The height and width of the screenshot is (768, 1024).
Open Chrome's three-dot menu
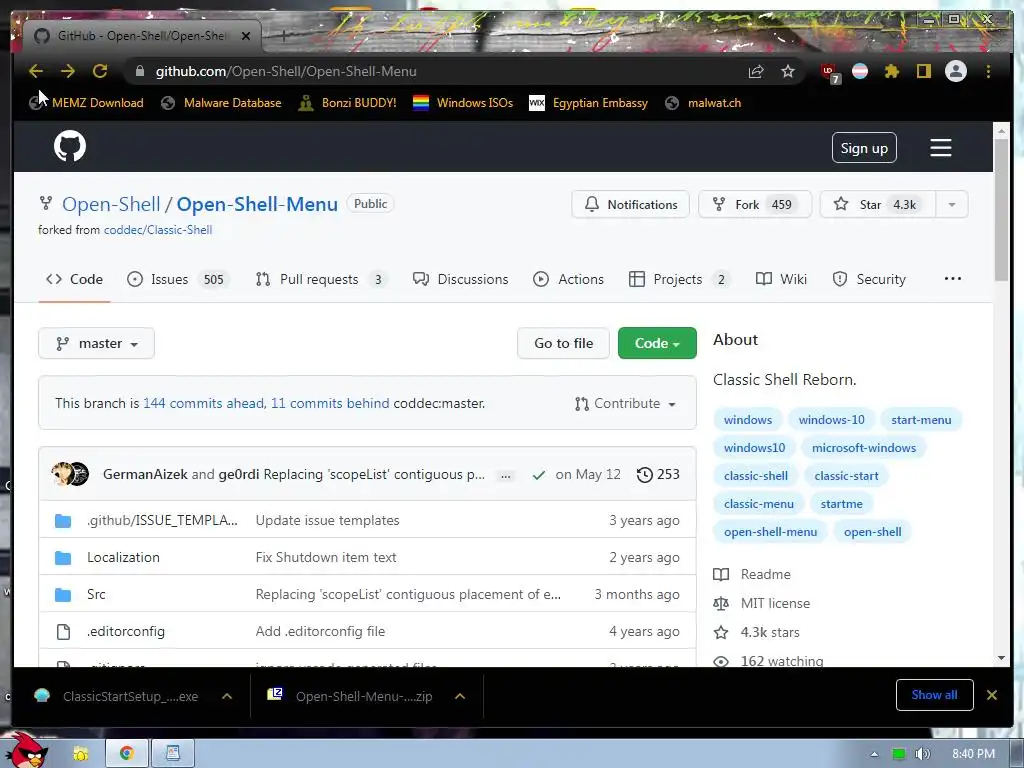click(x=988, y=71)
